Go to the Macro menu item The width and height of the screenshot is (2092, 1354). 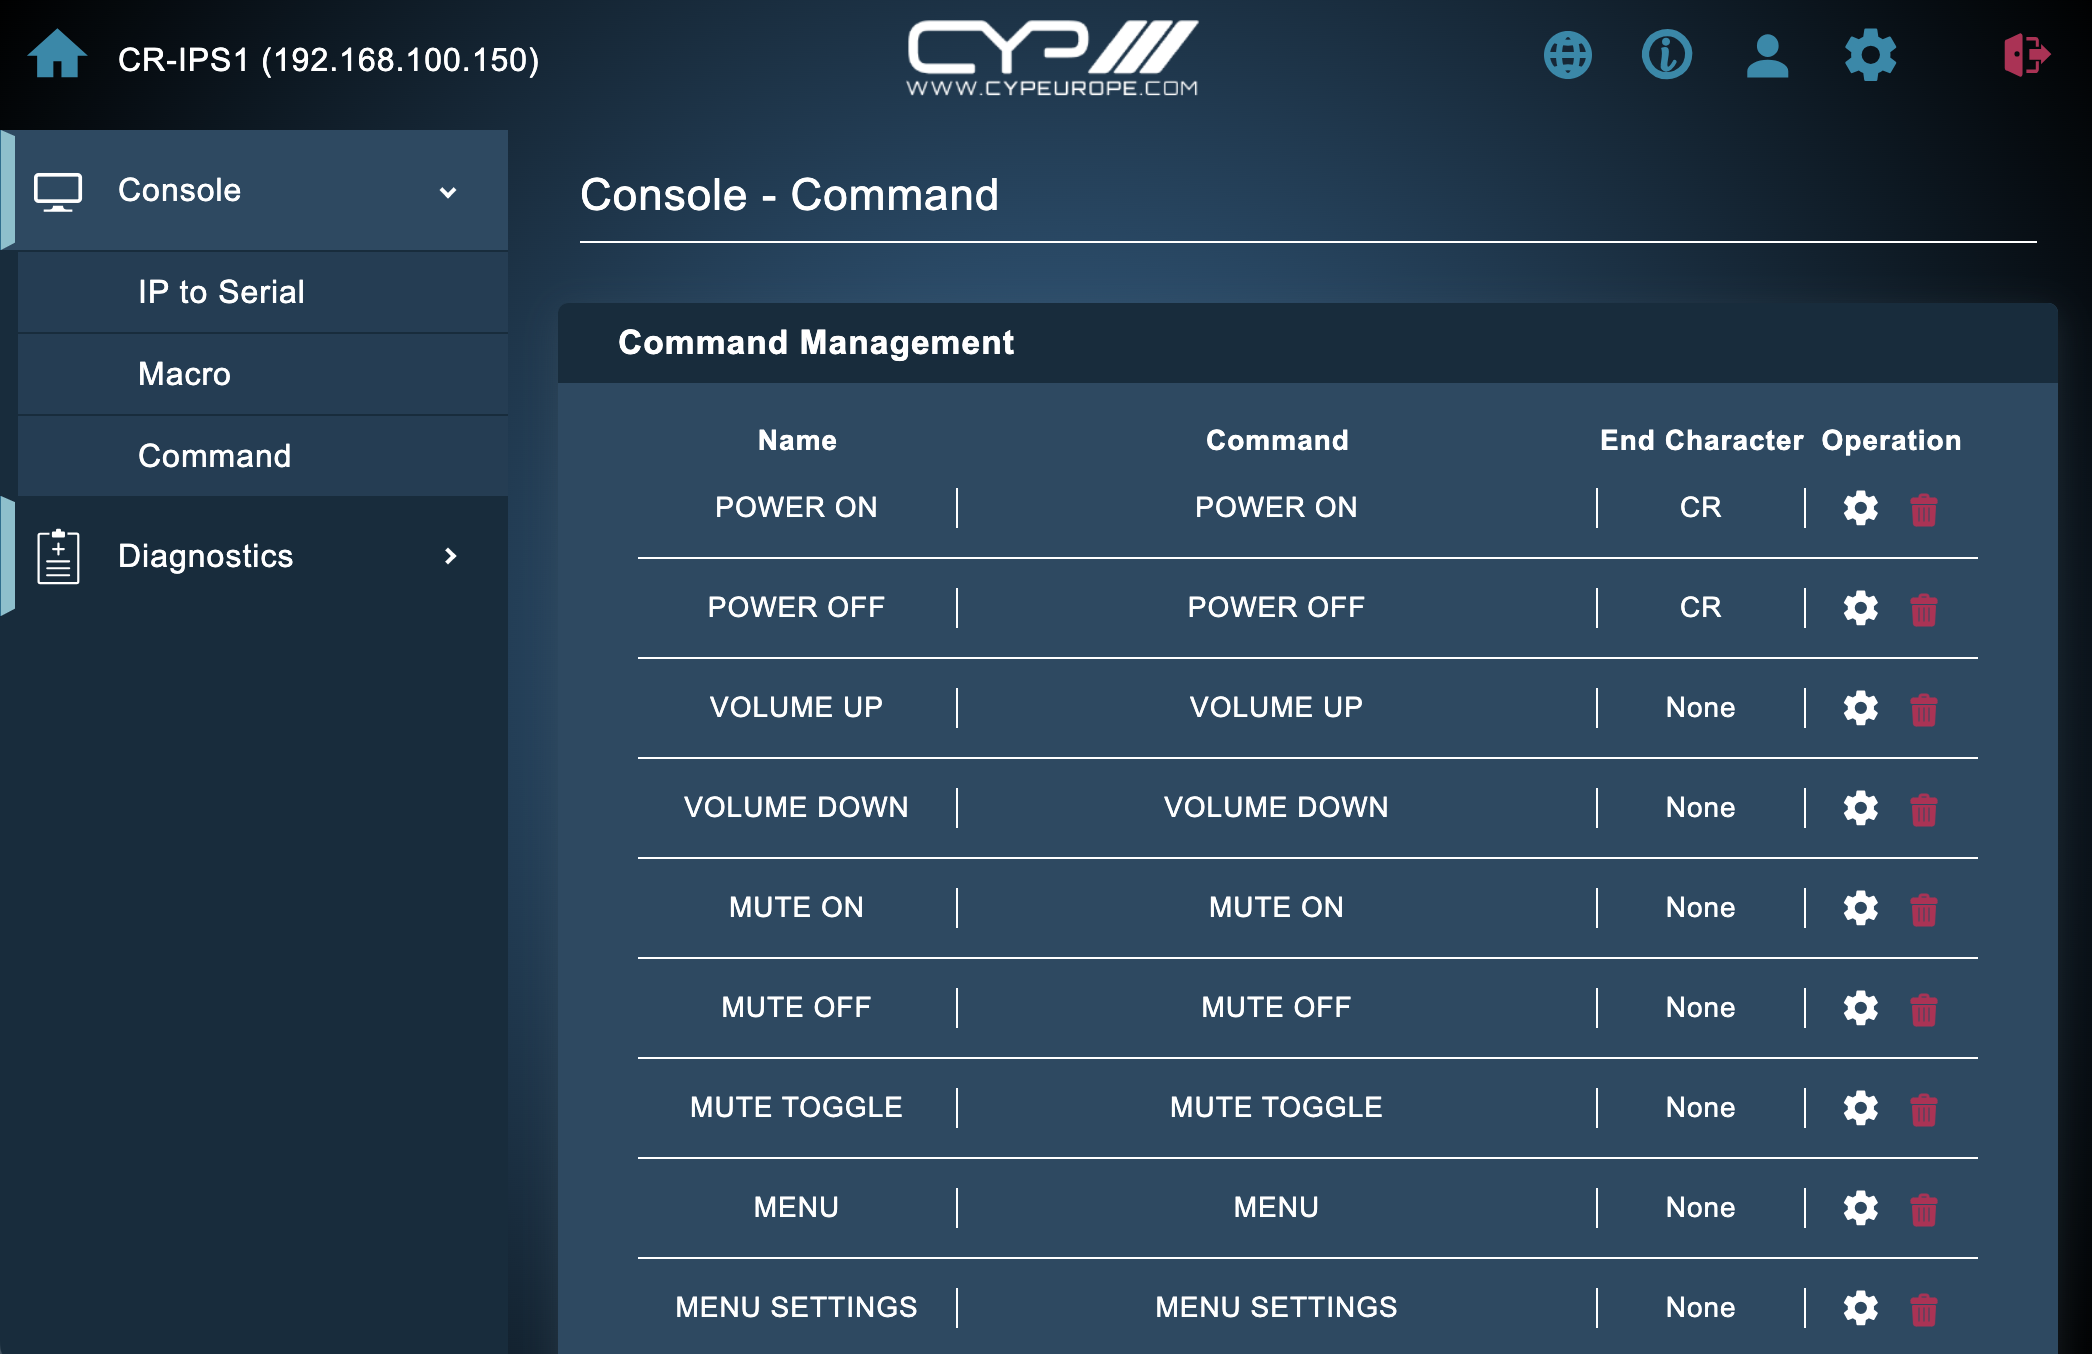tap(184, 374)
